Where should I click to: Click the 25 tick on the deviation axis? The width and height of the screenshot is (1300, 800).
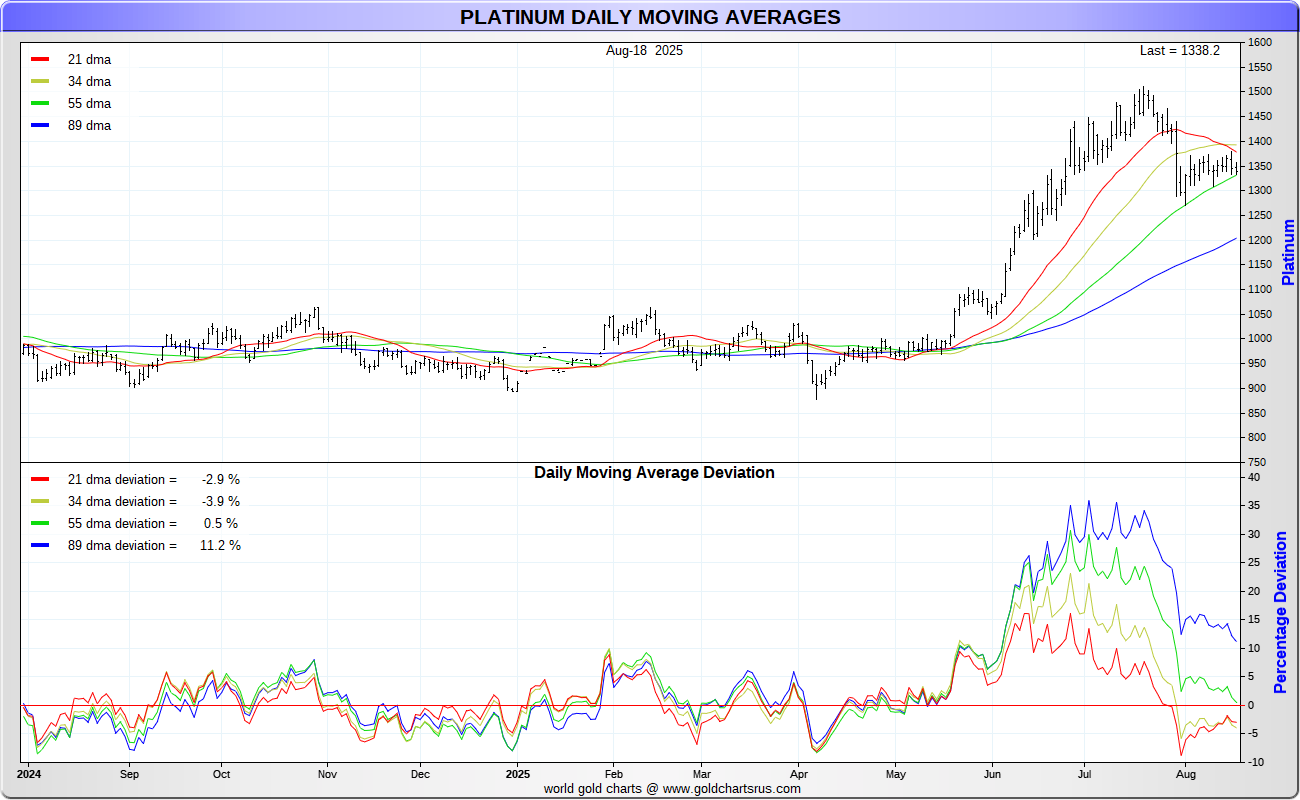coord(1253,563)
